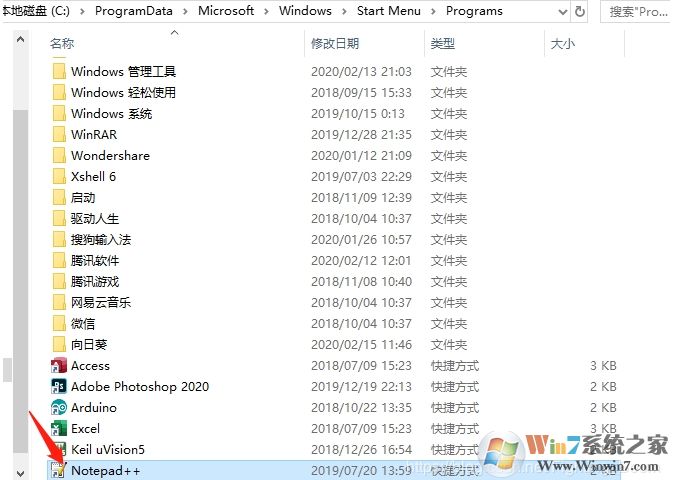Image resolution: width=675 pixels, height=480 pixels.
Task: Select the 搜狗输入法 folder icon
Action: [x=59, y=239]
